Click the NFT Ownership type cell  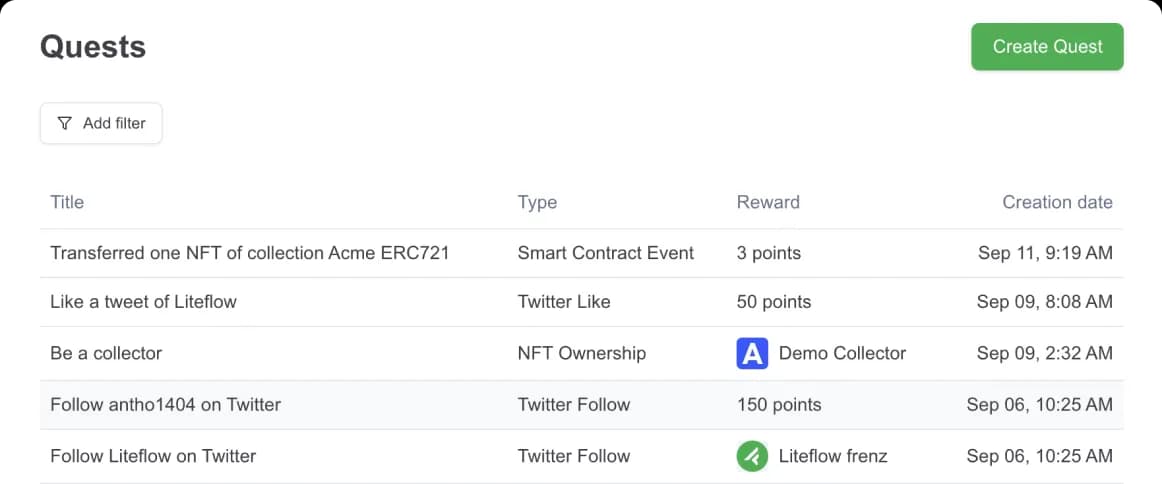582,353
